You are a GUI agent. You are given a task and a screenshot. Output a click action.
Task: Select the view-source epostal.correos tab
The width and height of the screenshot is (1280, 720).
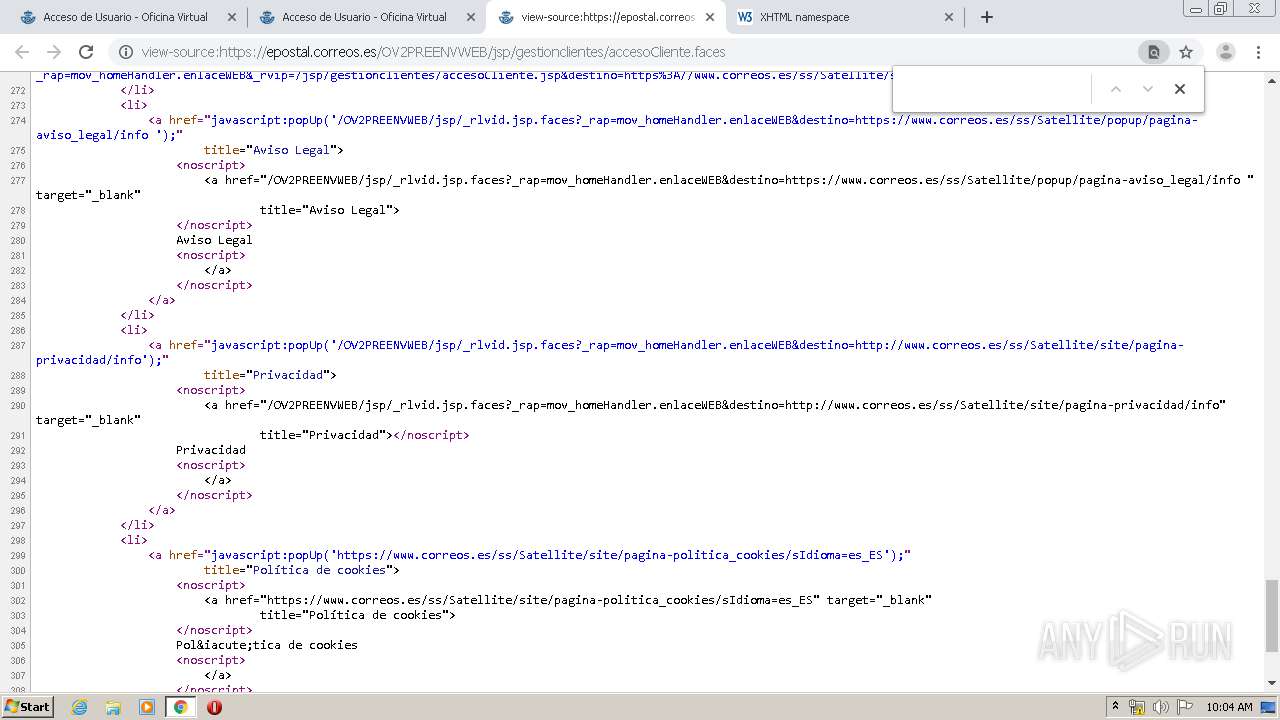click(x=607, y=17)
